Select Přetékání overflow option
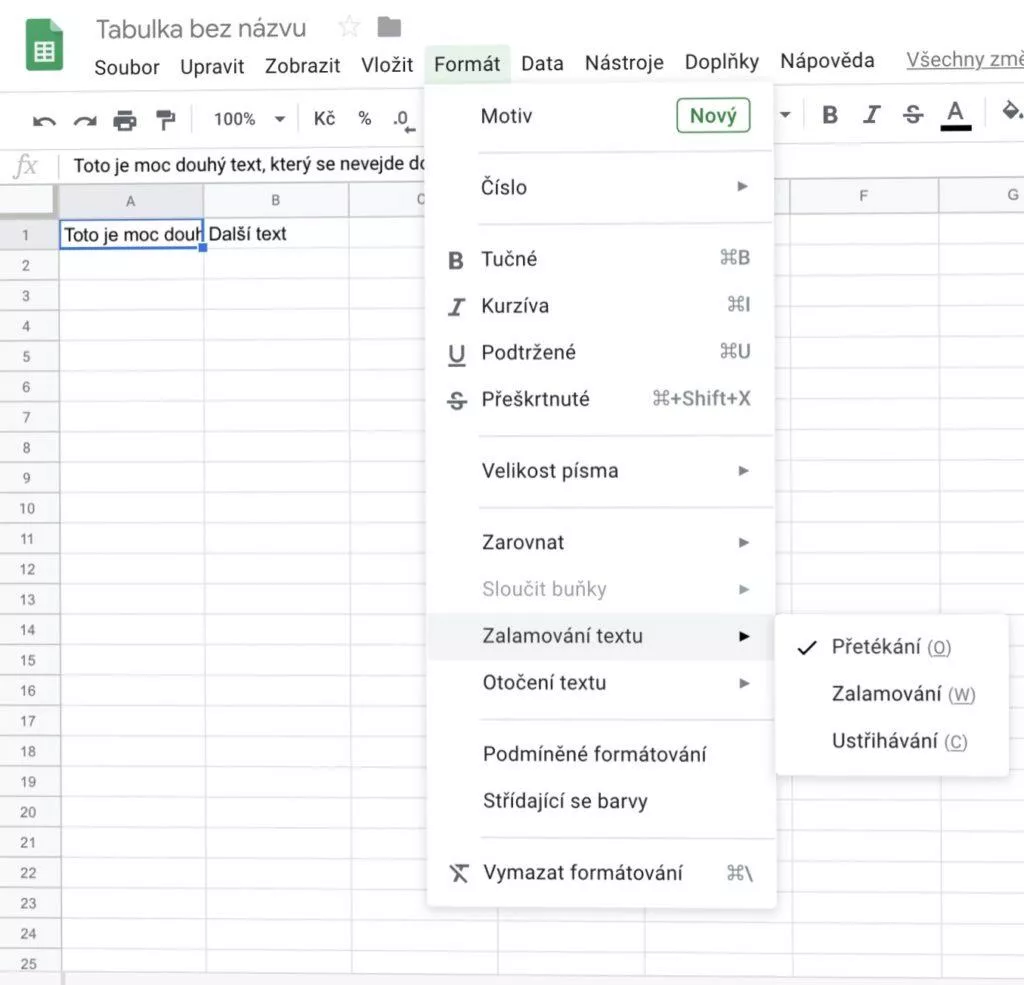 (891, 647)
